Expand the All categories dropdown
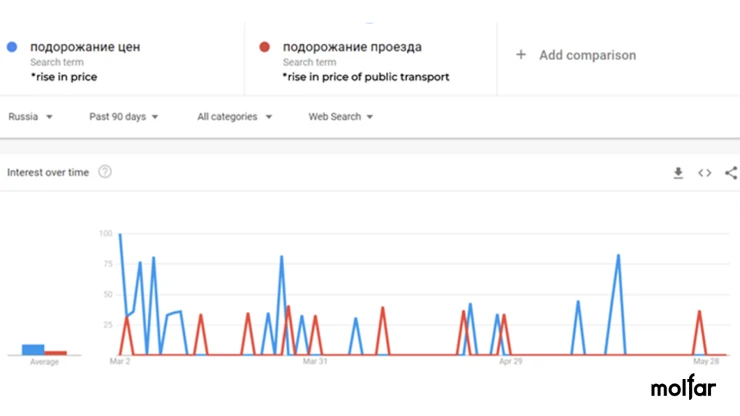This screenshot has width=740, height=416. [x=235, y=117]
